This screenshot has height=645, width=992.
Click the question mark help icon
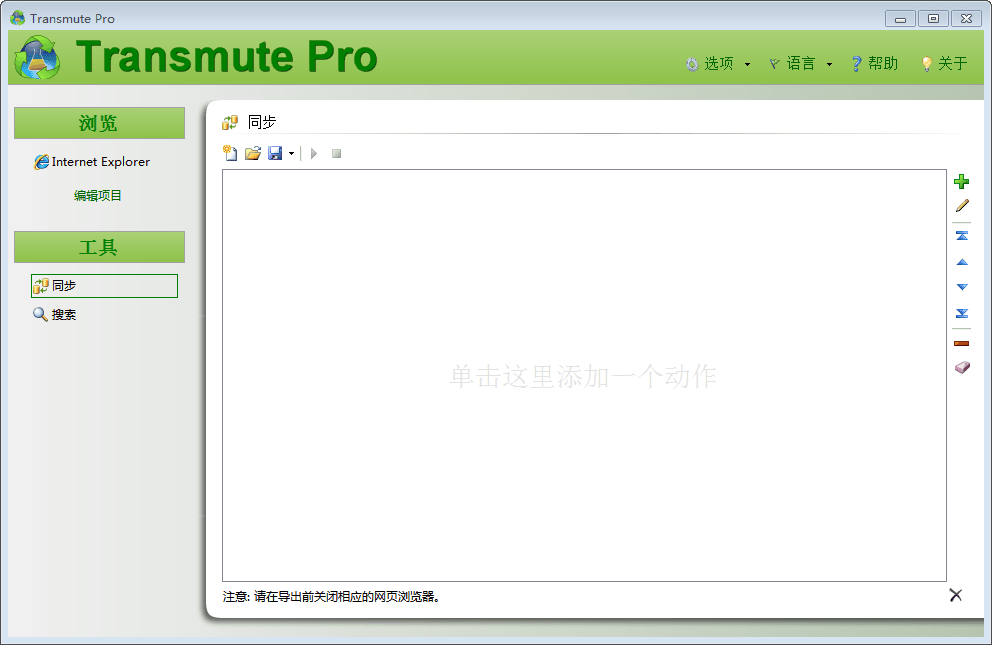point(857,64)
